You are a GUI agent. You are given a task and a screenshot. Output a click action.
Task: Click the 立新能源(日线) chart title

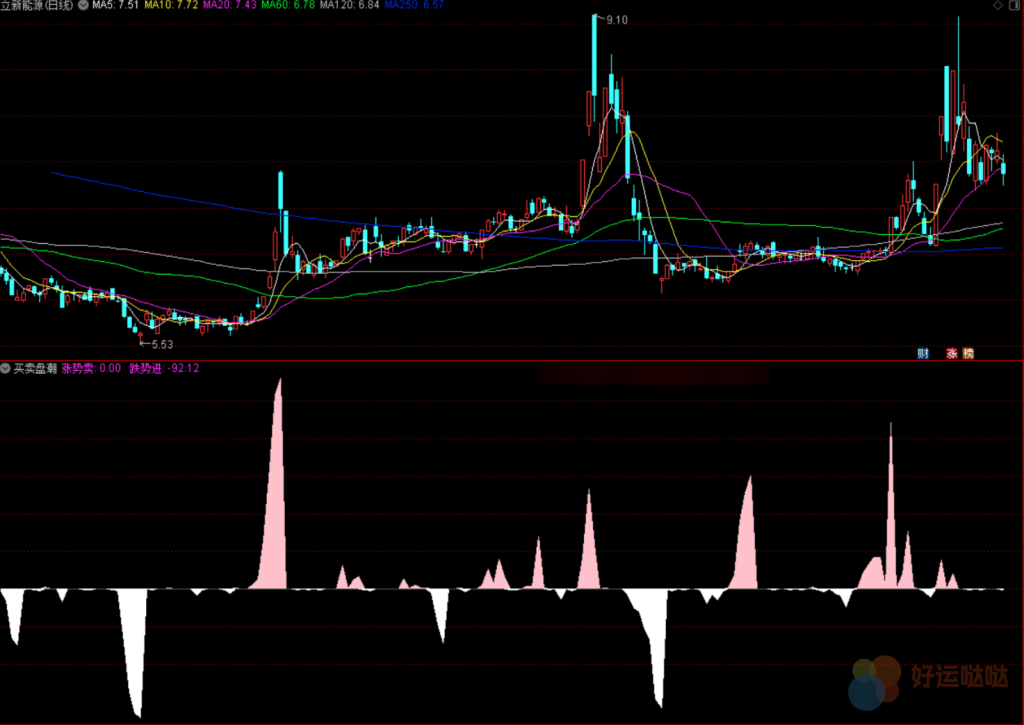(x=37, y=5)
